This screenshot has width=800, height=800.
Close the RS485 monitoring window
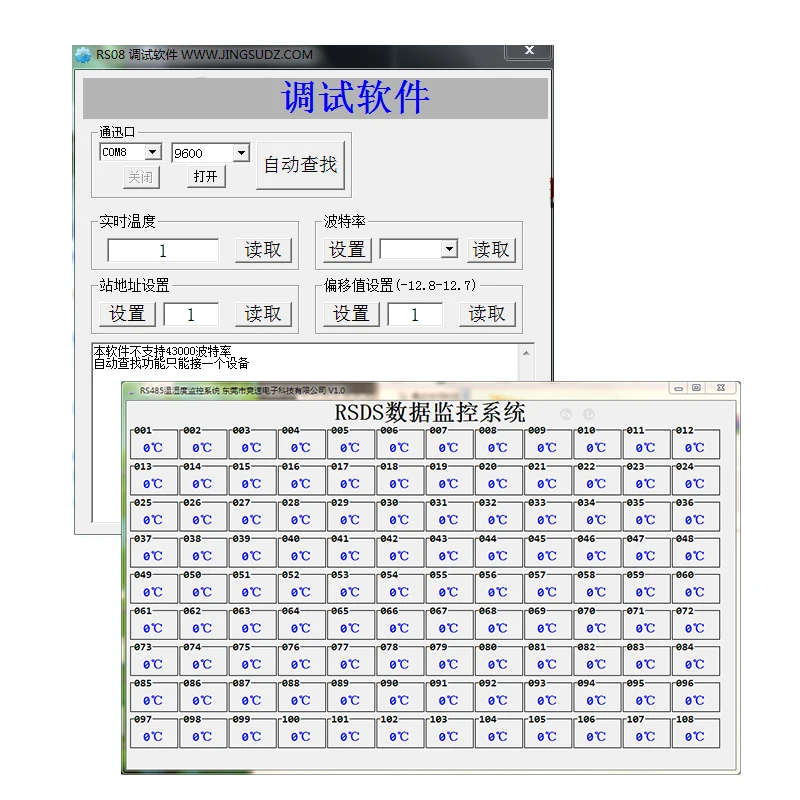(721, 388)
